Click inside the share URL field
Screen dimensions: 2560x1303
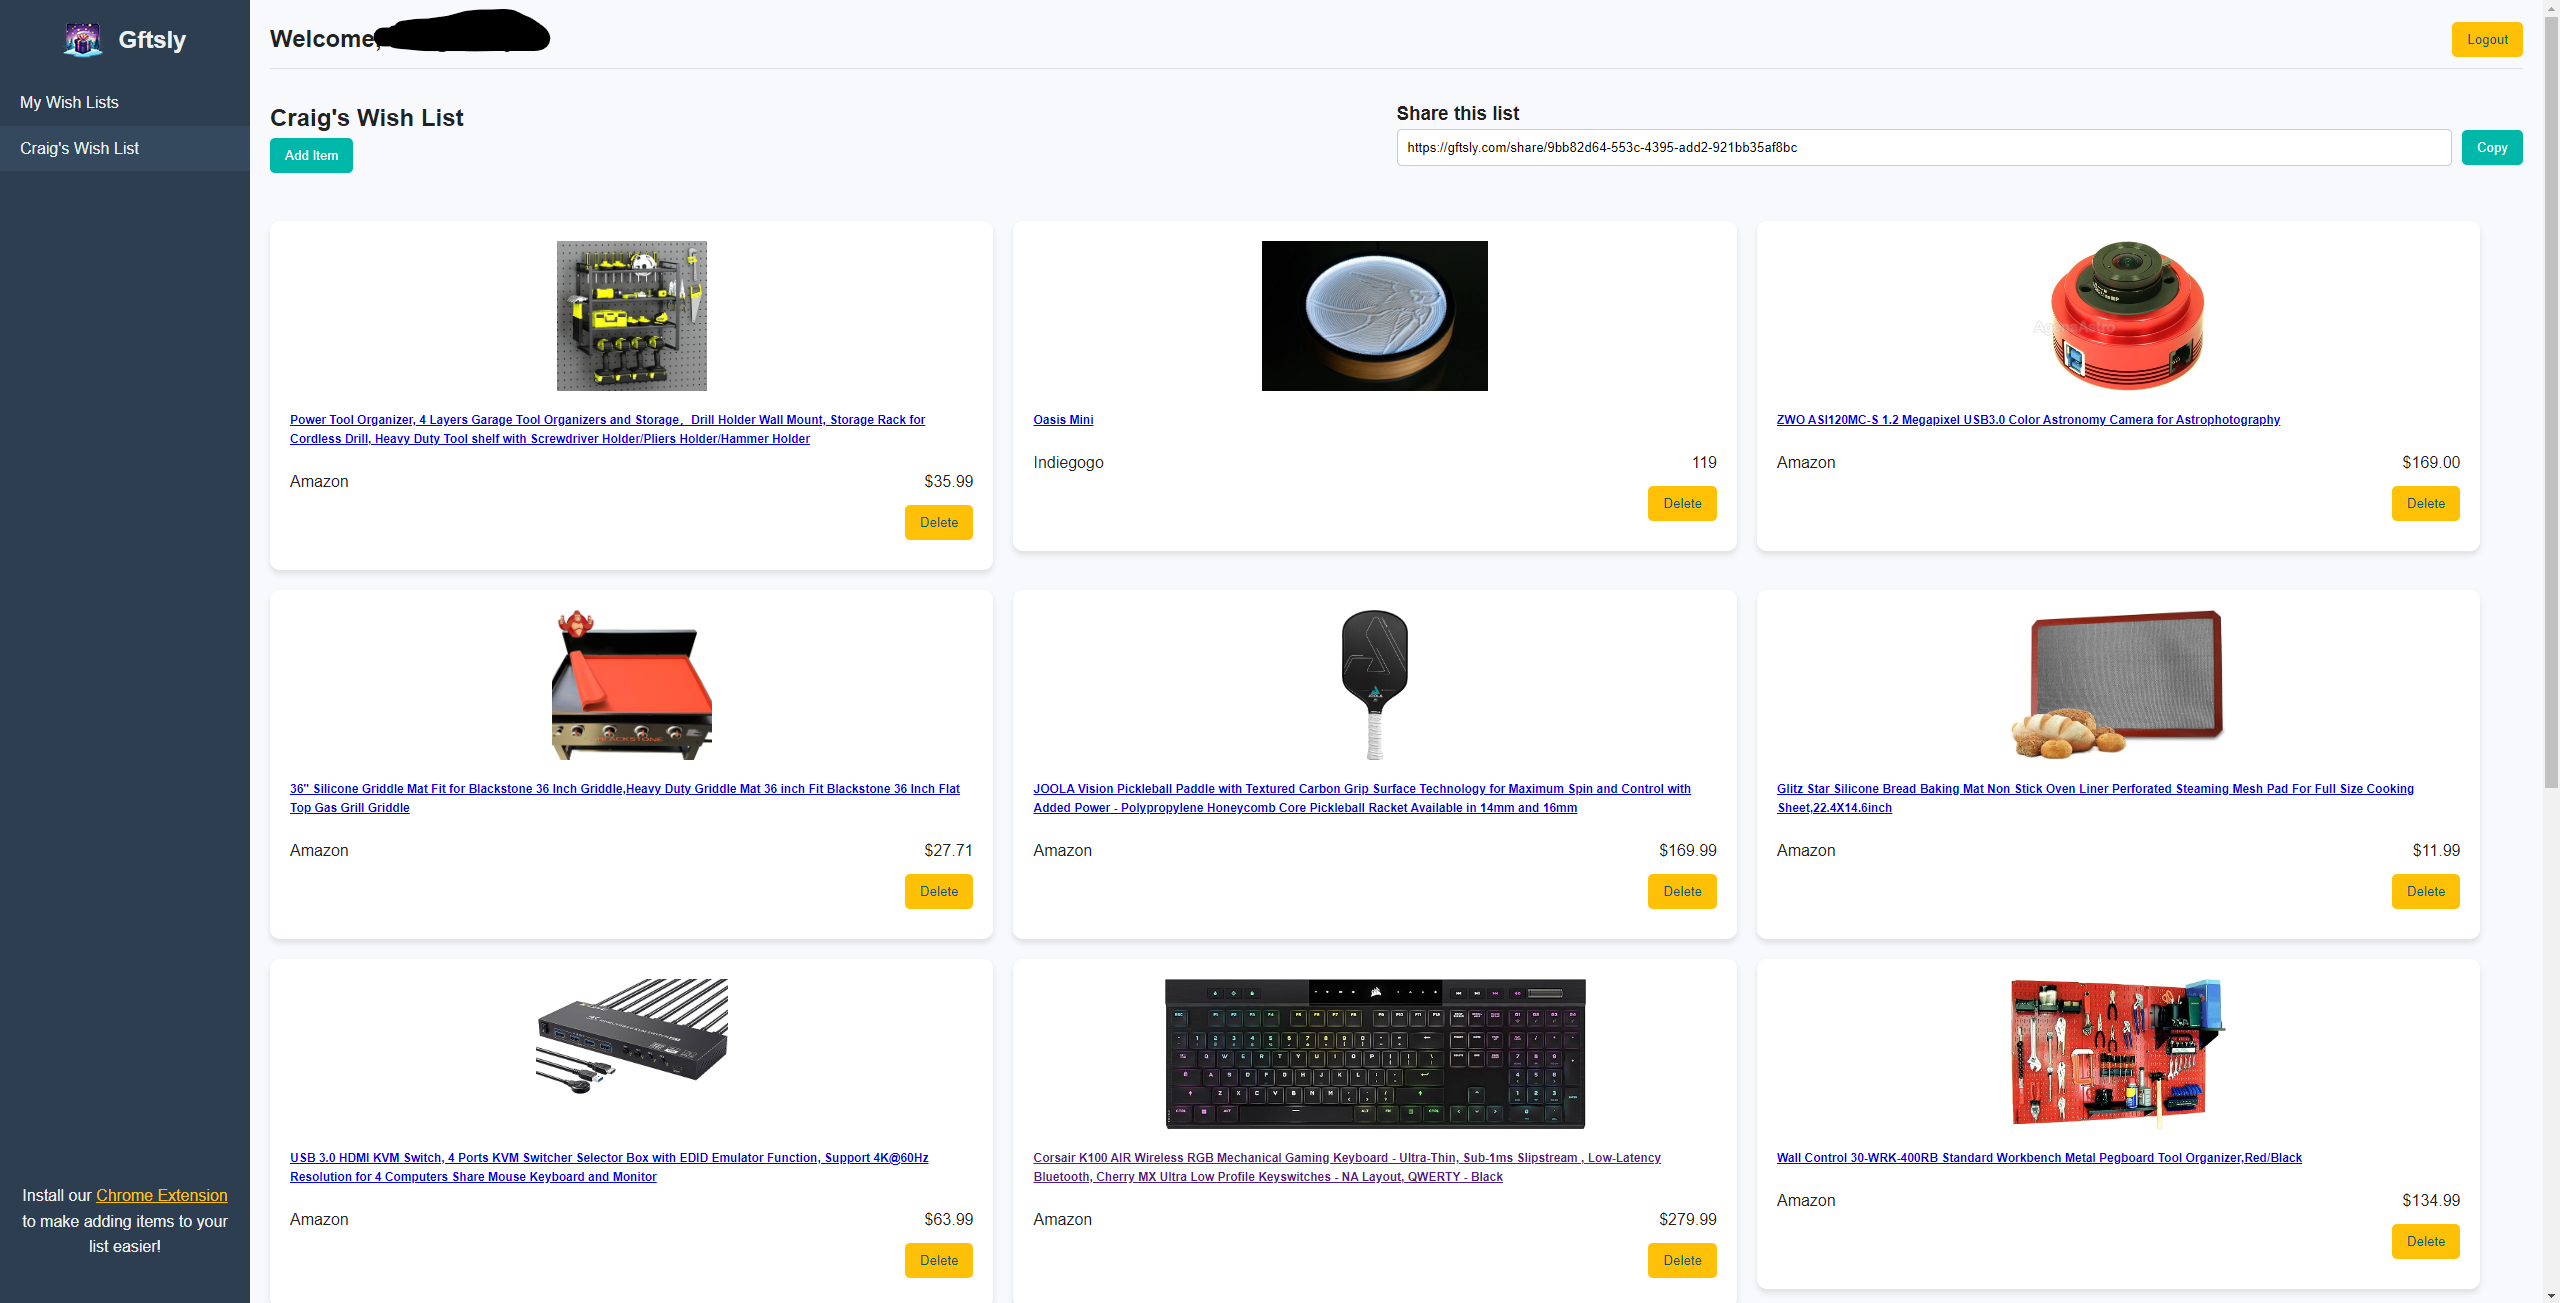(1923, 147)
